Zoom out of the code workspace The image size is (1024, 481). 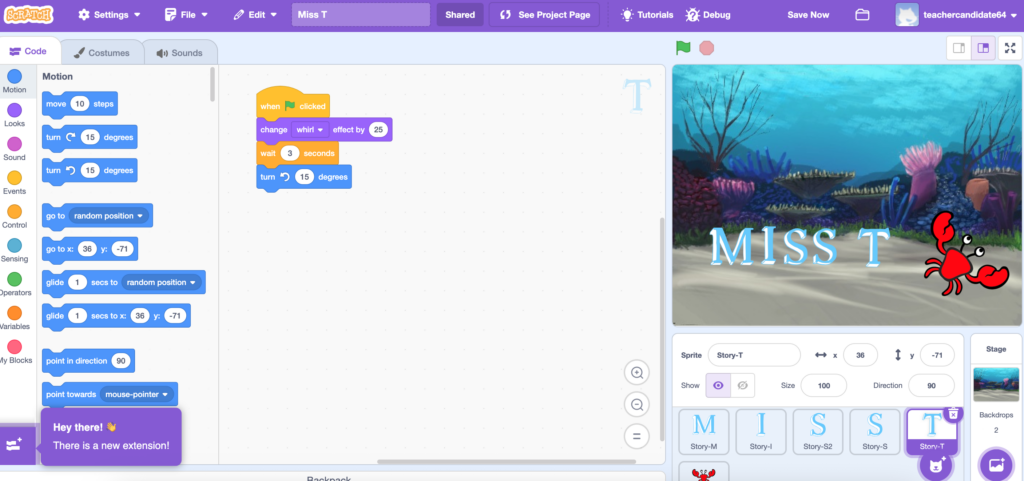(x=636, y=404)
